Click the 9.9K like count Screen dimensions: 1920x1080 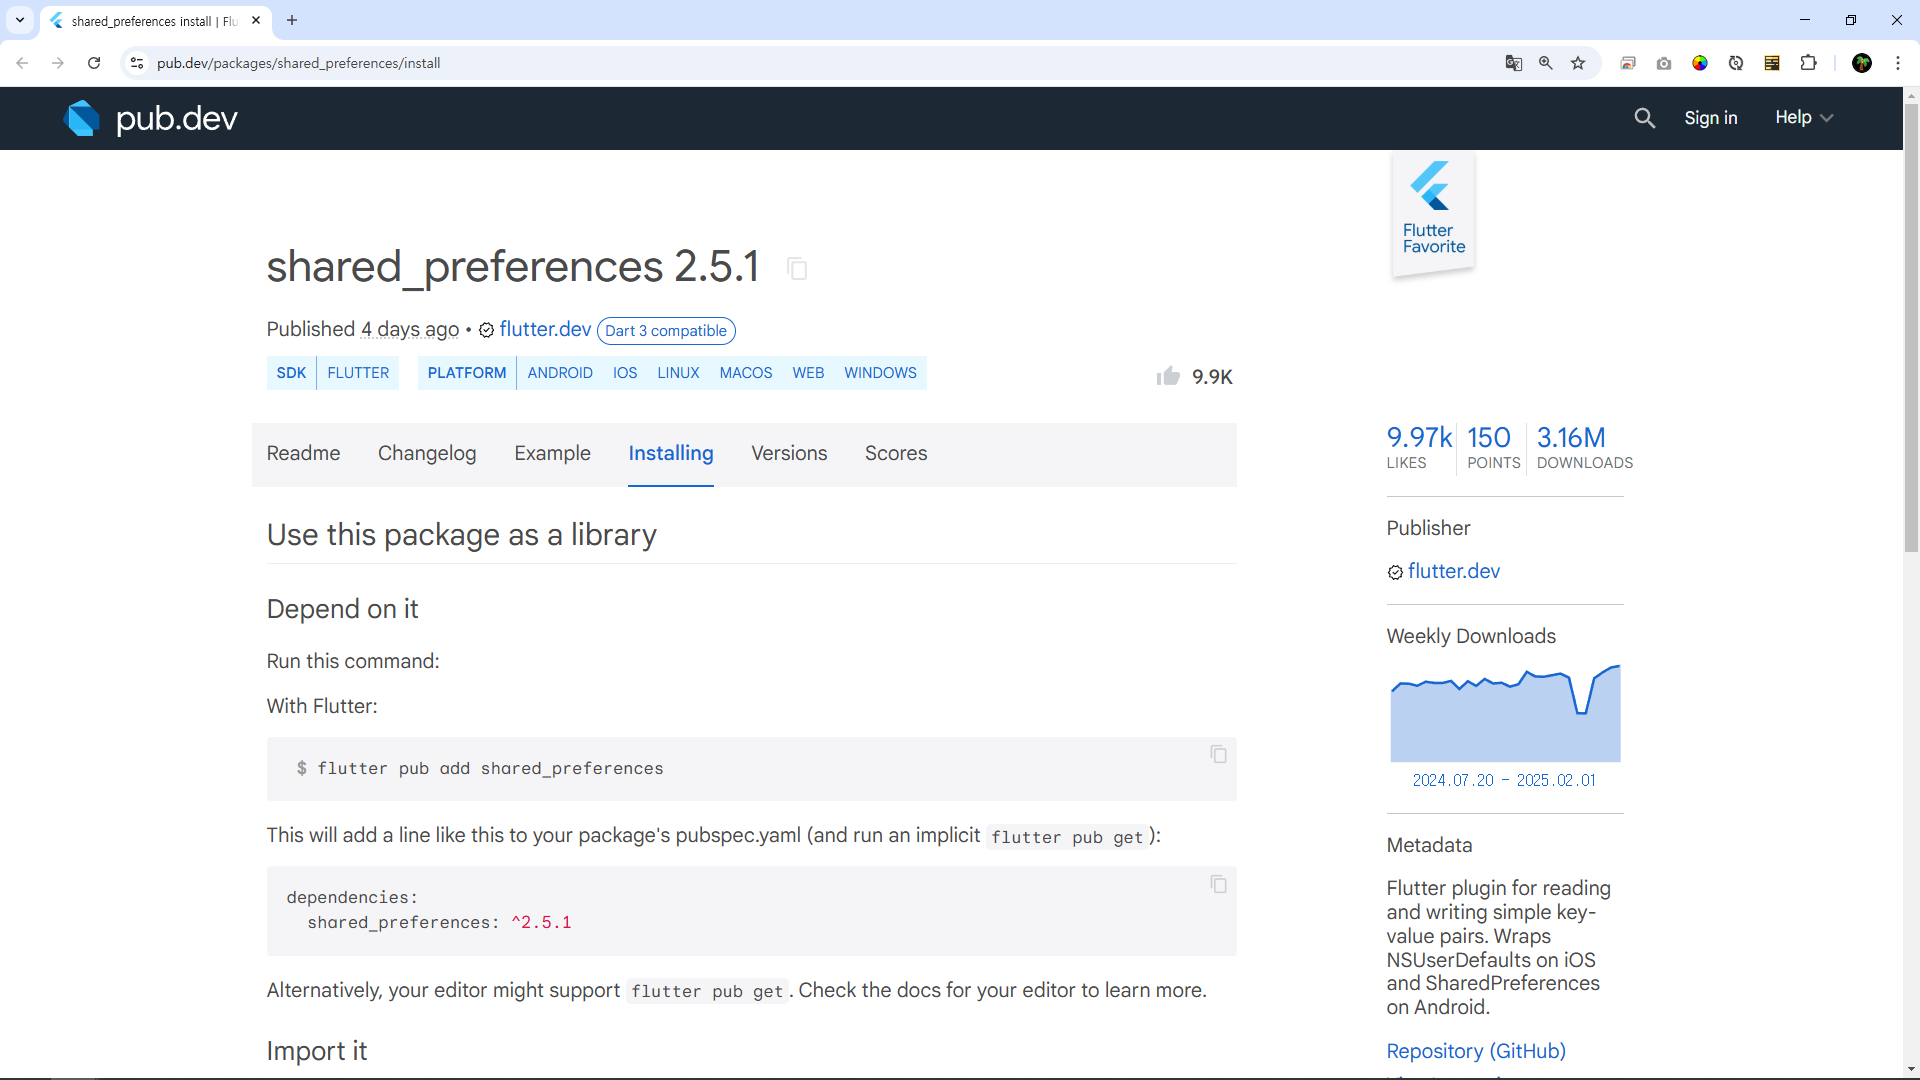1212,377
